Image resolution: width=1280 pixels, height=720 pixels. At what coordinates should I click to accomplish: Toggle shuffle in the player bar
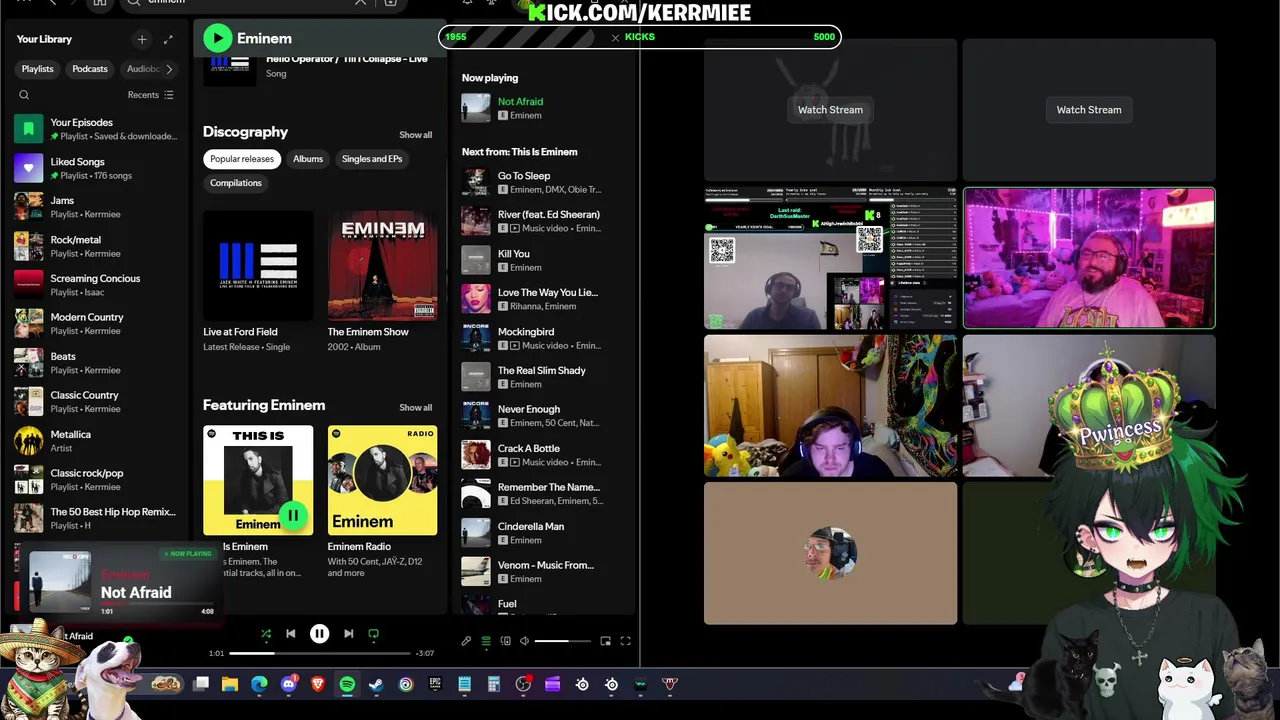tap(265, 633)
